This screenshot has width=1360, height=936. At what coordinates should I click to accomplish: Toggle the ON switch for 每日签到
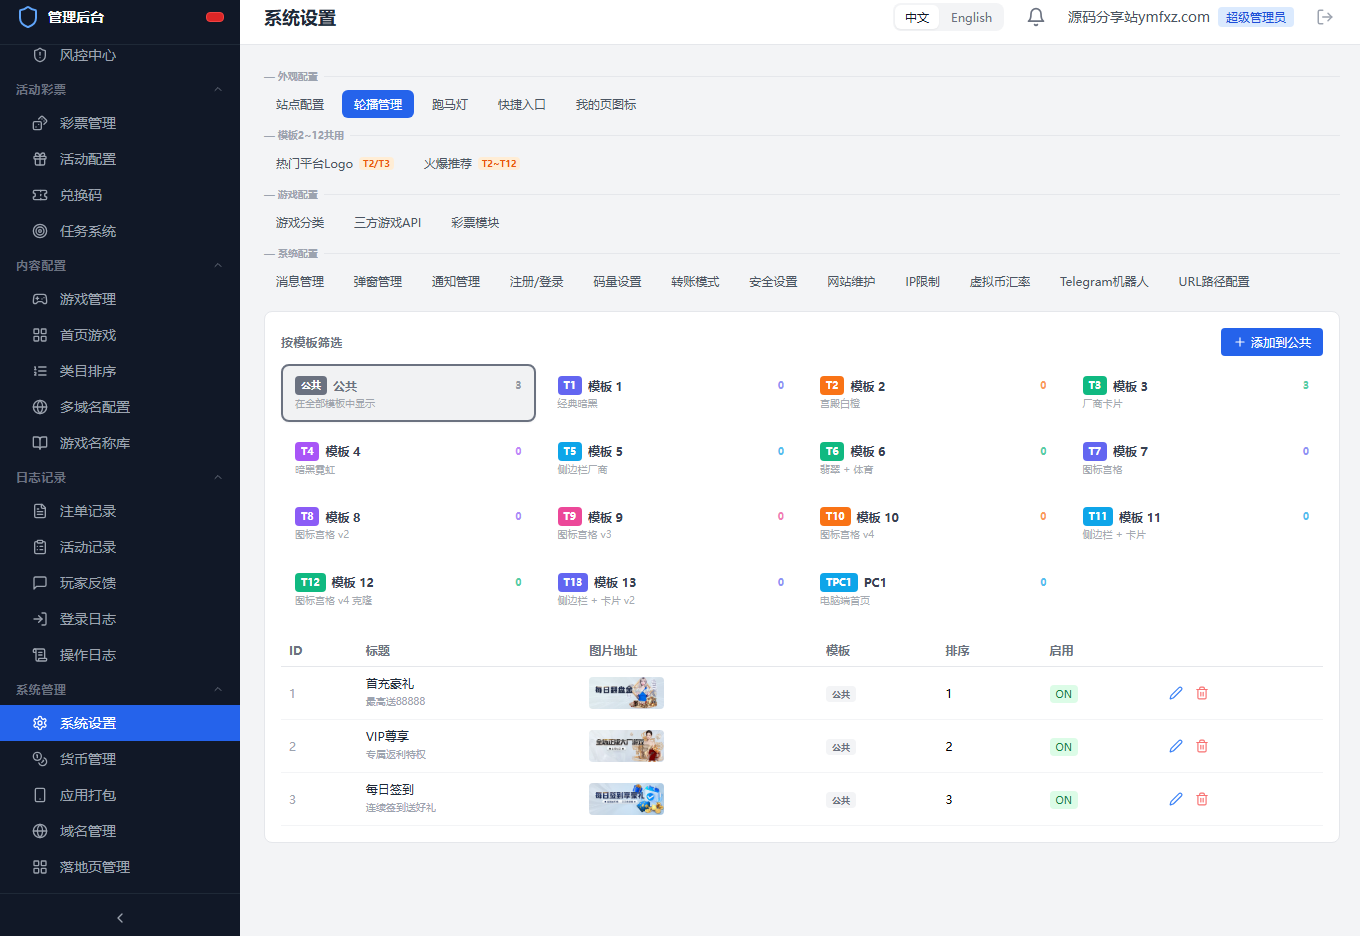[1063, 800]
